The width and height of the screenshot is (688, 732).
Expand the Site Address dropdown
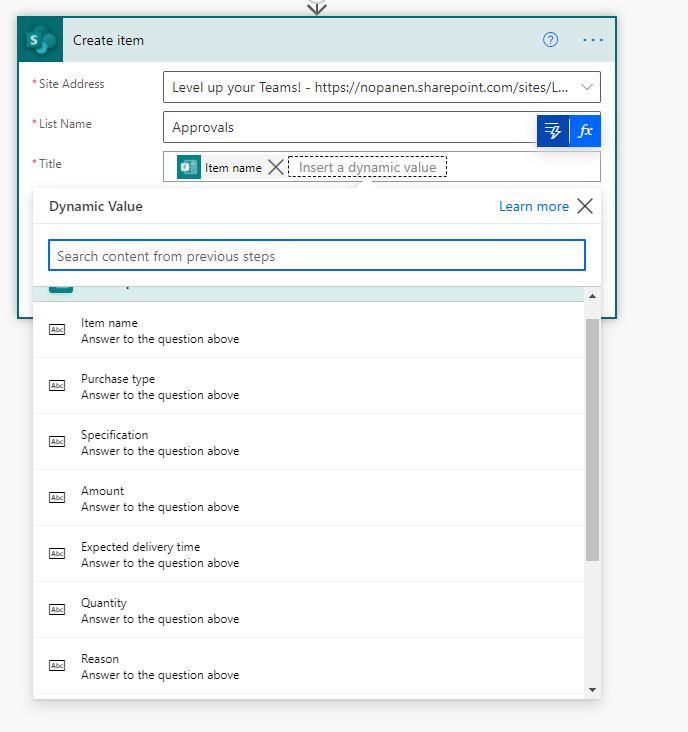586,87
